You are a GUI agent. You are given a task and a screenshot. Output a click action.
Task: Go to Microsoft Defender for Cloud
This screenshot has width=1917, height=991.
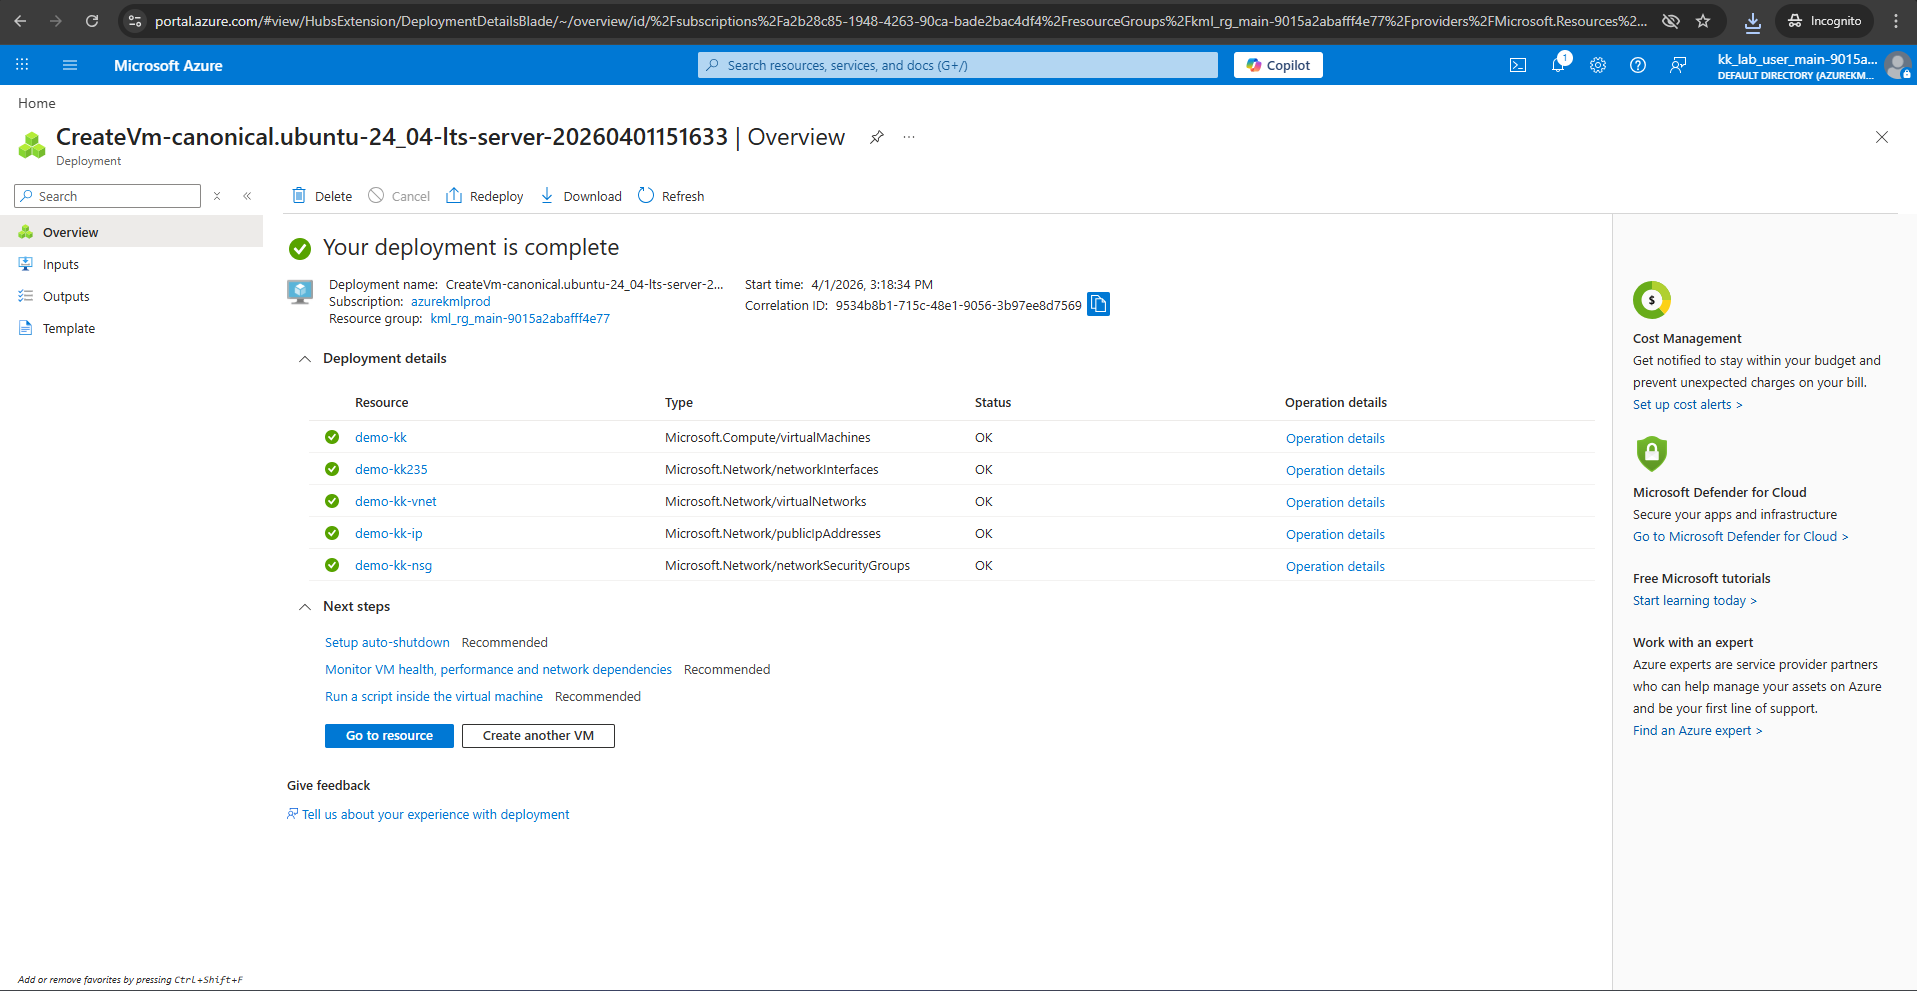coord(1740,537)
